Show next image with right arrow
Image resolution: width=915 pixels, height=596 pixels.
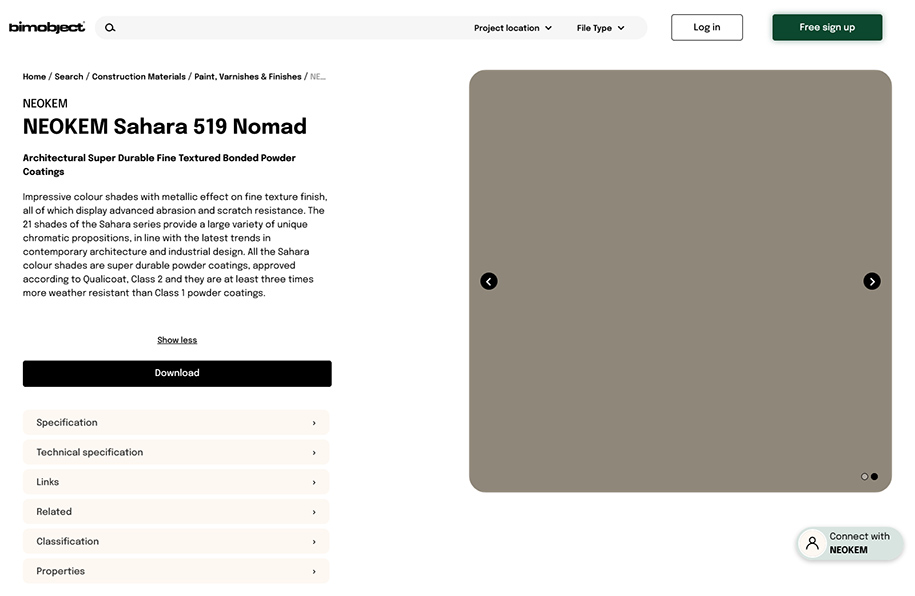(872, 281)
